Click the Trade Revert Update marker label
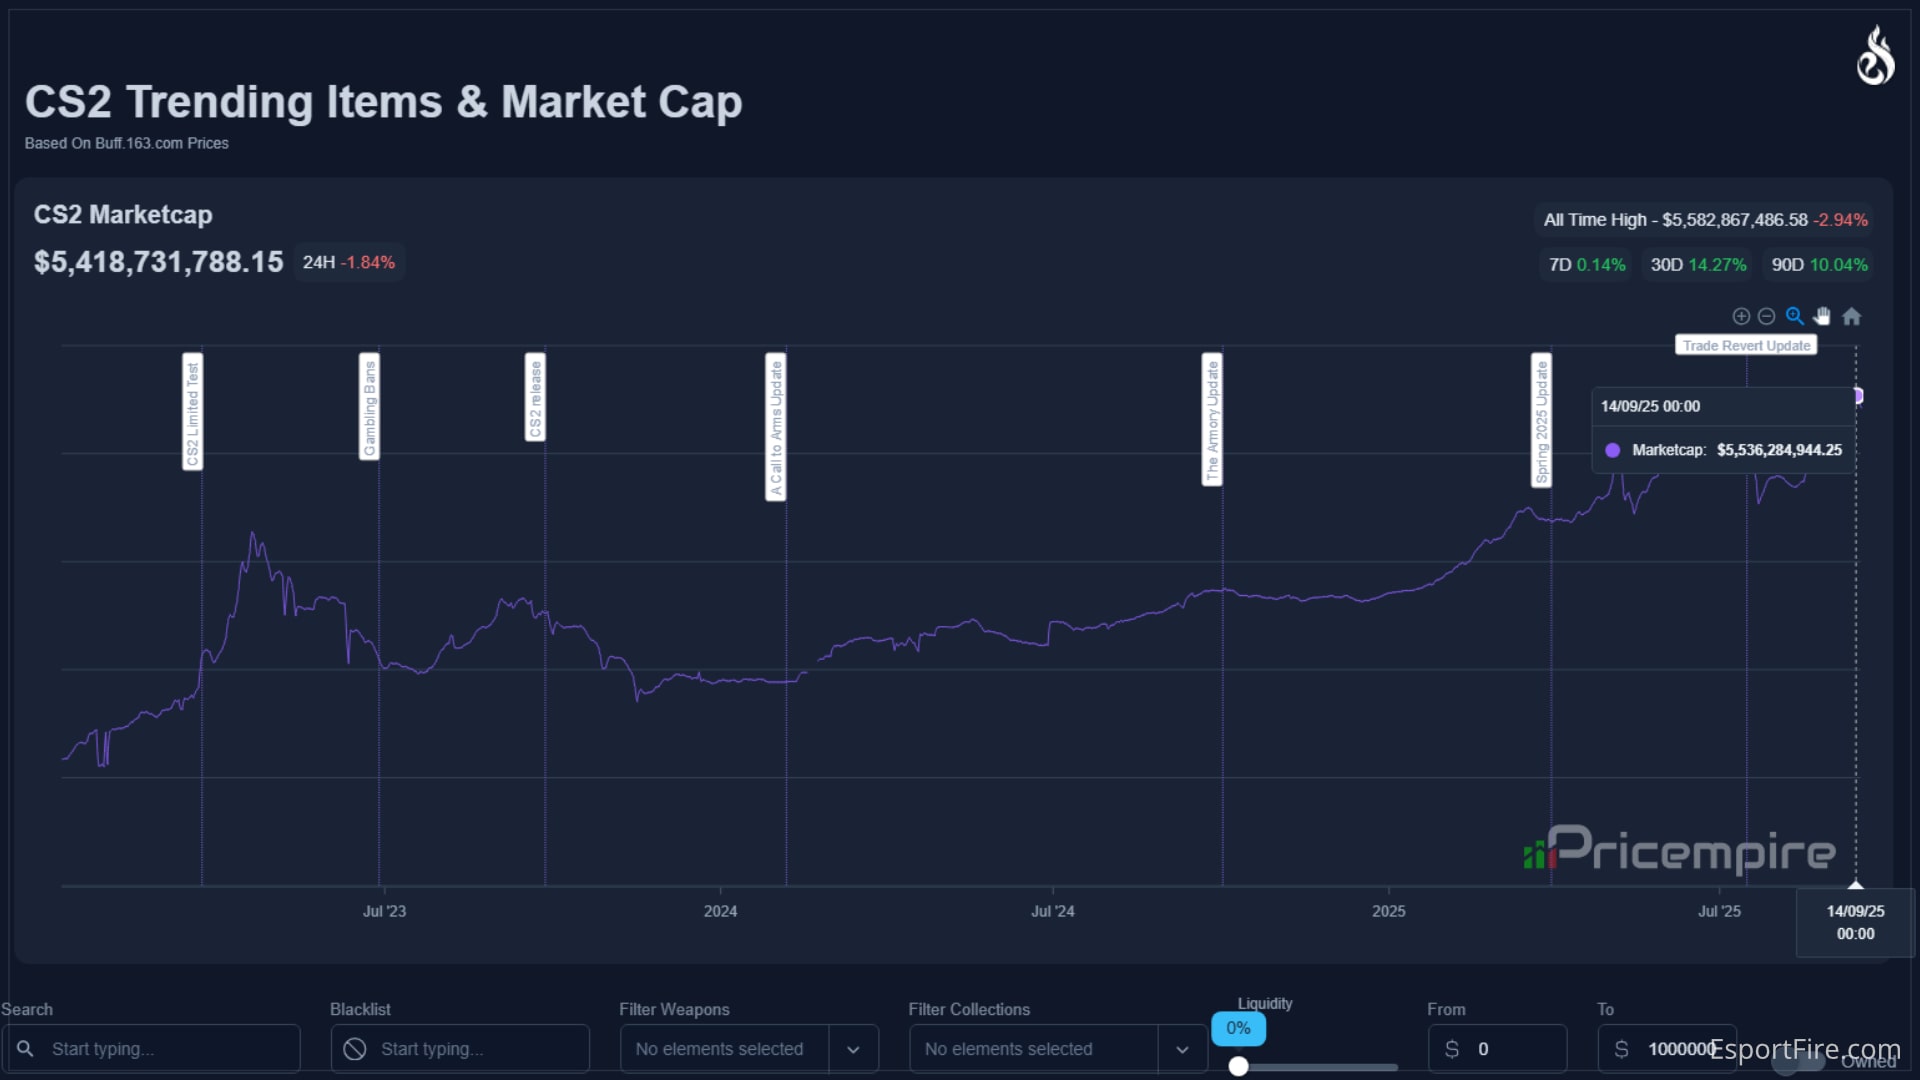This screenshot has height=1080, width=1920. 1745,344
